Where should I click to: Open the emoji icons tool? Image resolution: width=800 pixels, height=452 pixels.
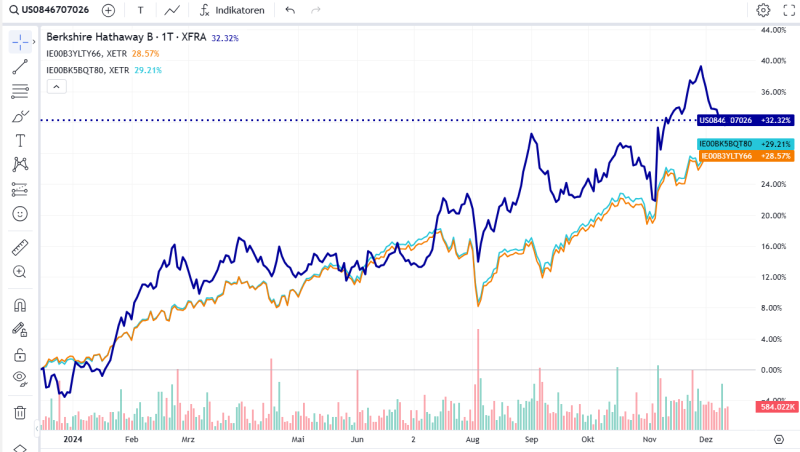20,214
